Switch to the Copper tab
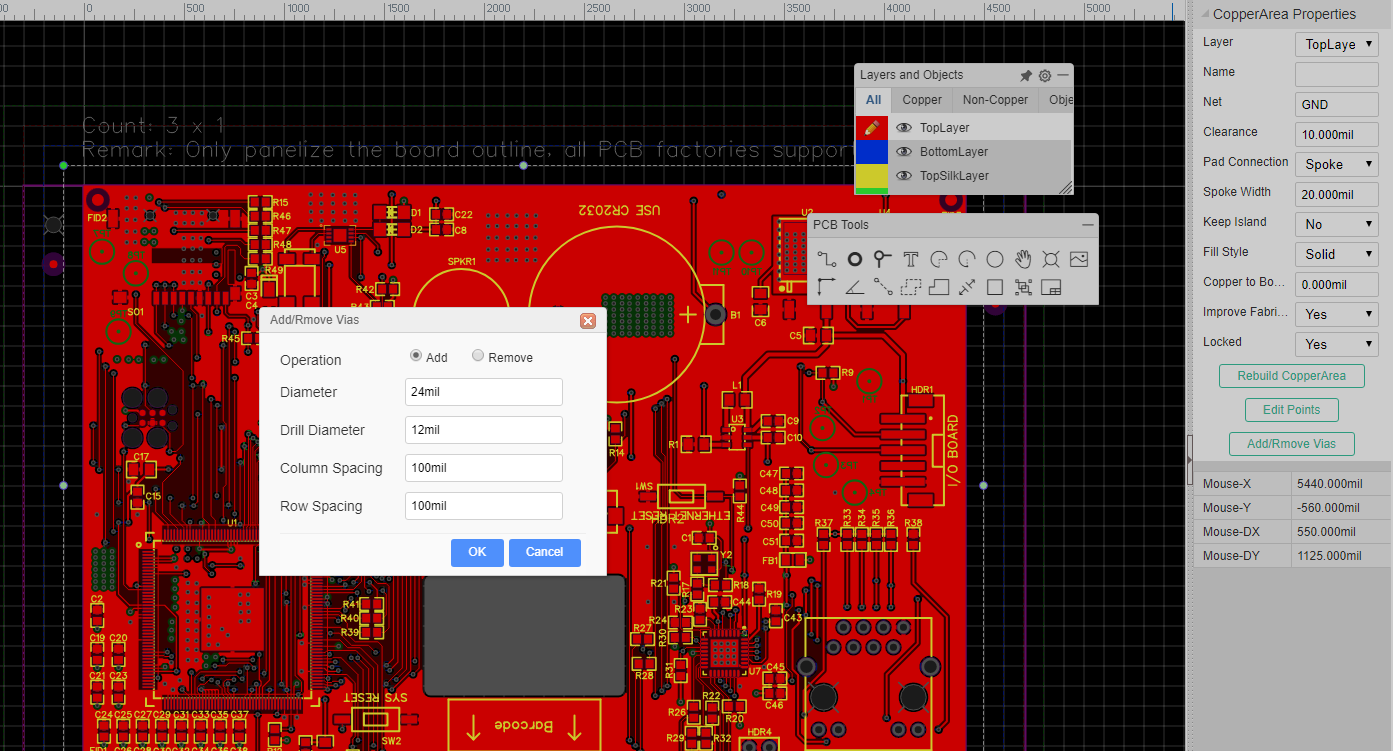Viewport: 1393px width, 751px height. pyautogui.click(x=922, y=100)
